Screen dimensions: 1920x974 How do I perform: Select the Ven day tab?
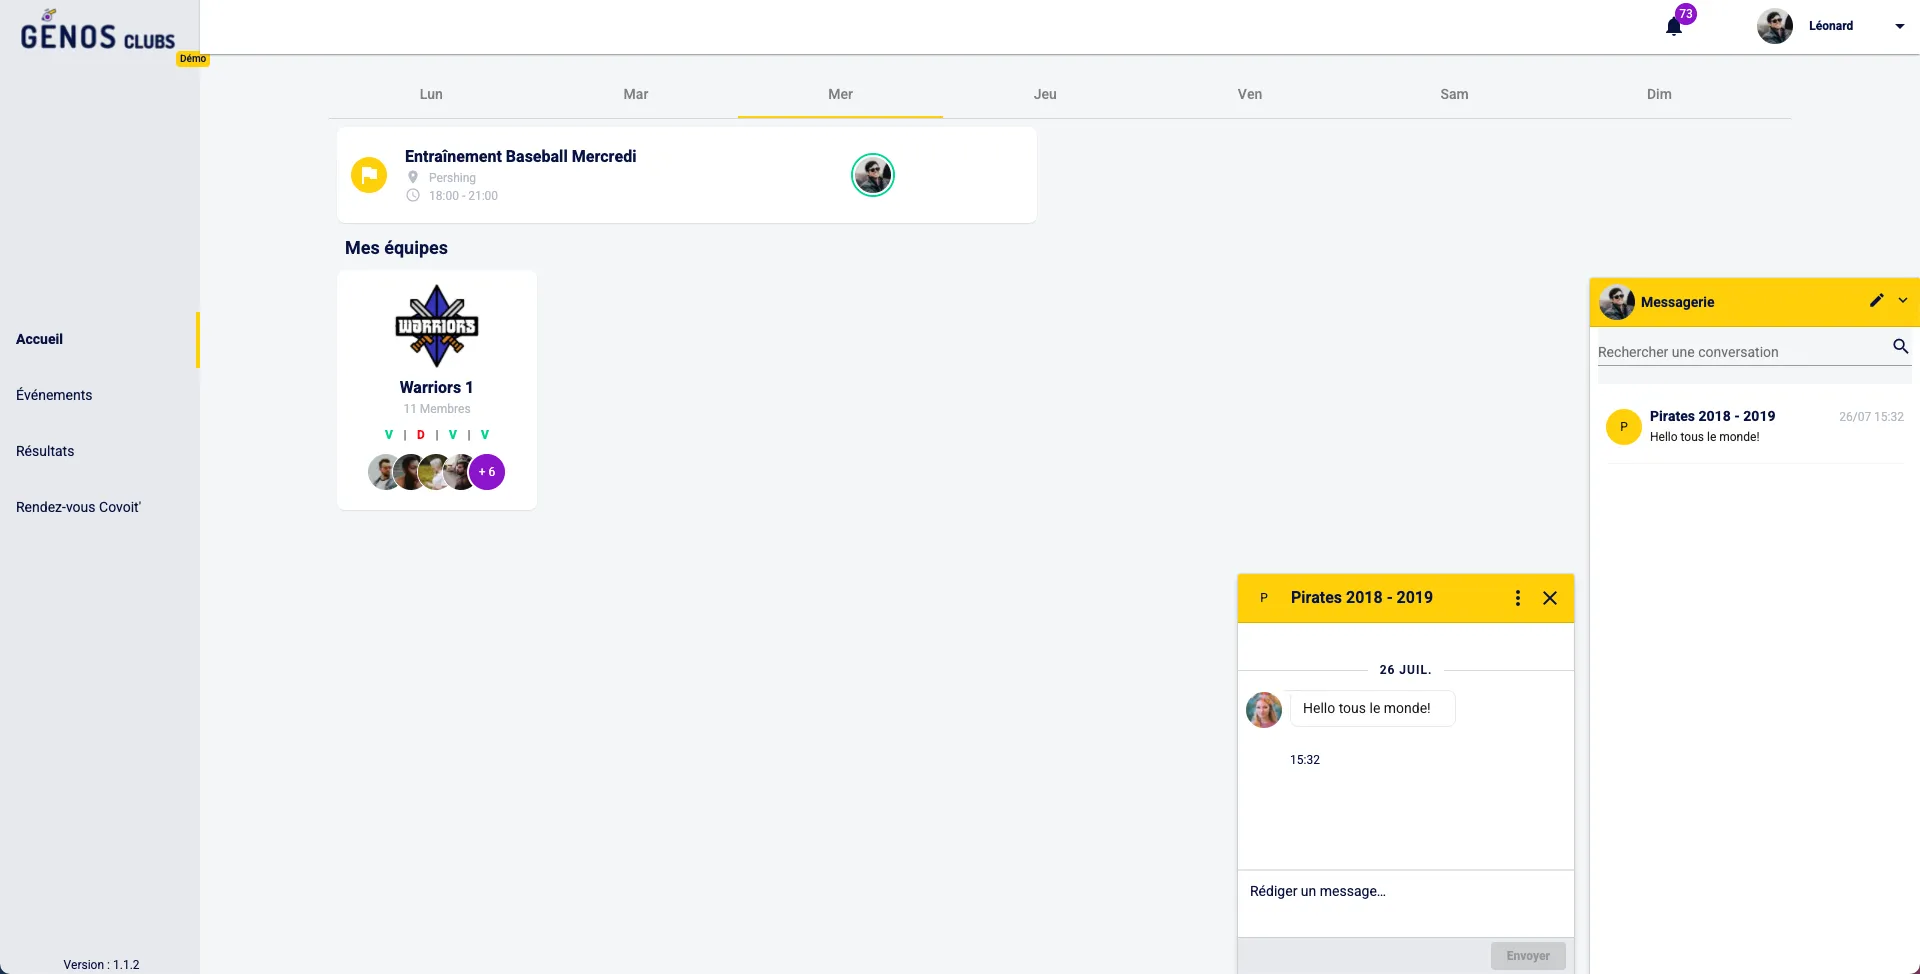[1249, 94]
